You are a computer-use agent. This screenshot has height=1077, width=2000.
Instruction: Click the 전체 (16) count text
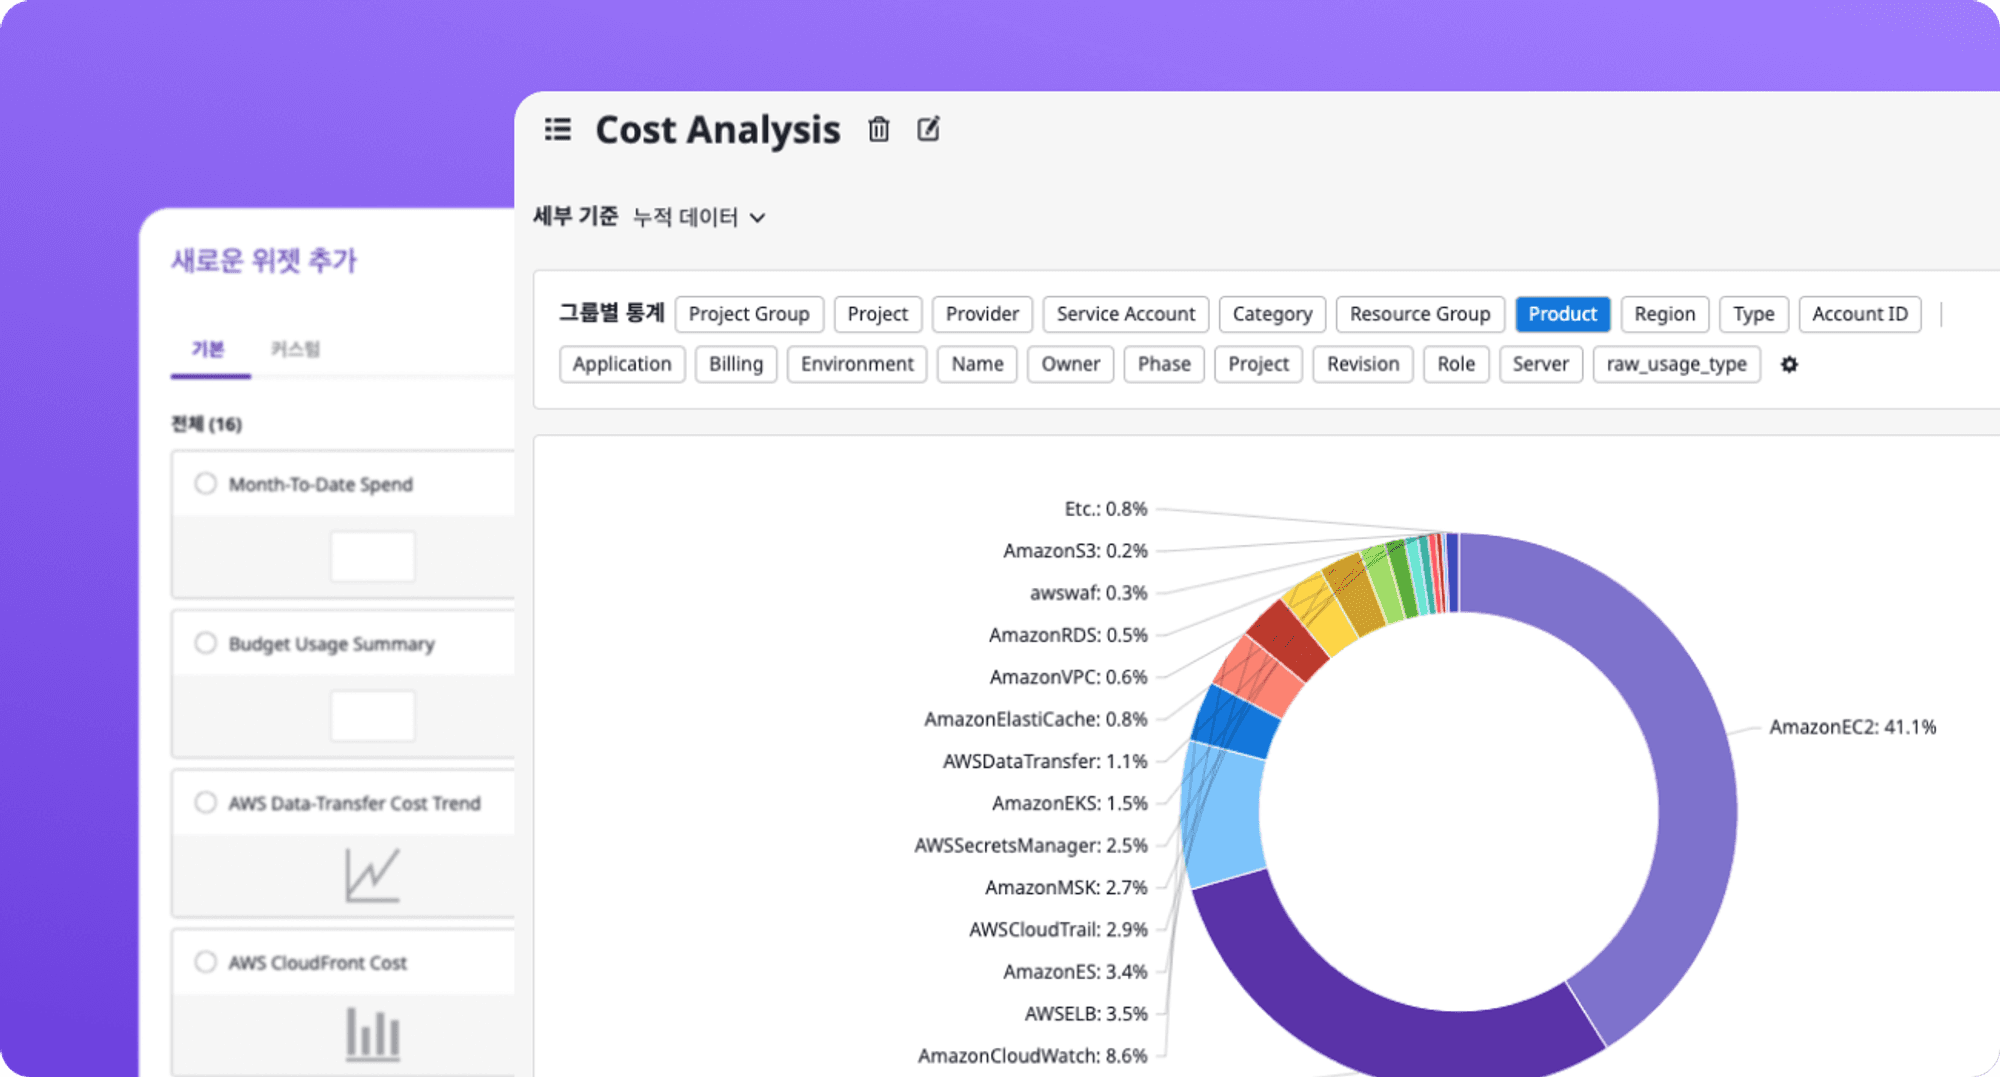click(x=206, y=424)
